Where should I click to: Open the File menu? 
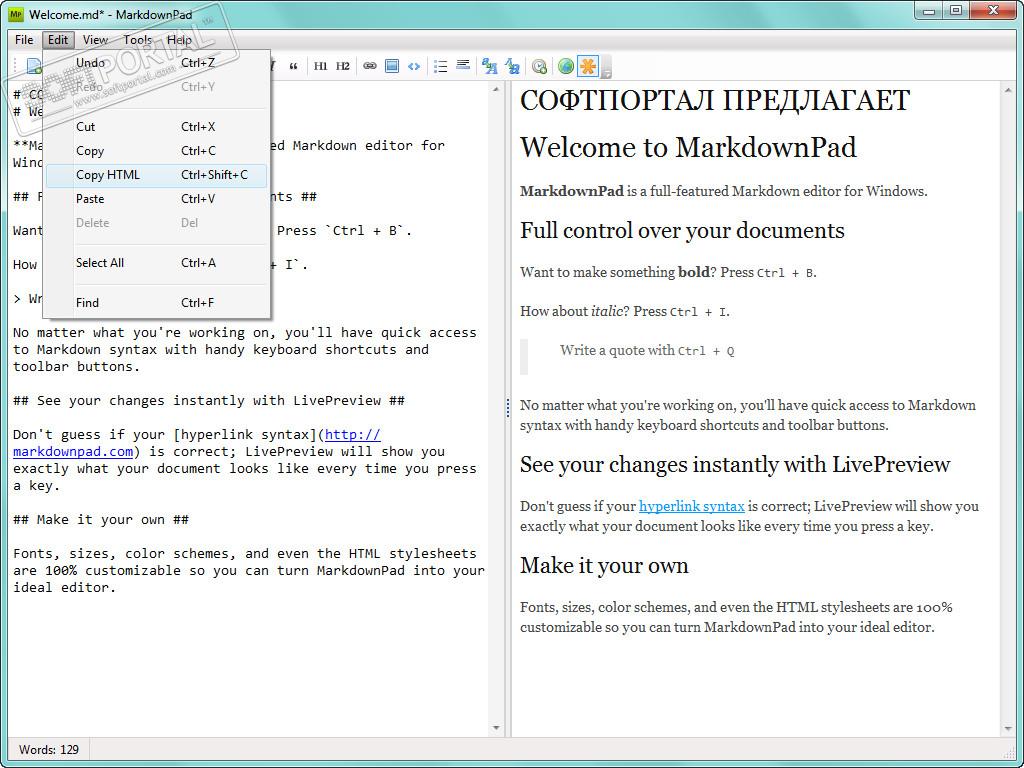pyautogui.click(x=24, y=40)
